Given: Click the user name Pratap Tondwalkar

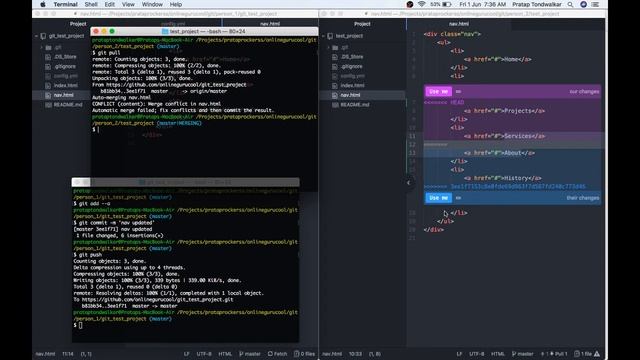Looking at the screenshot, I should point(537,4).
